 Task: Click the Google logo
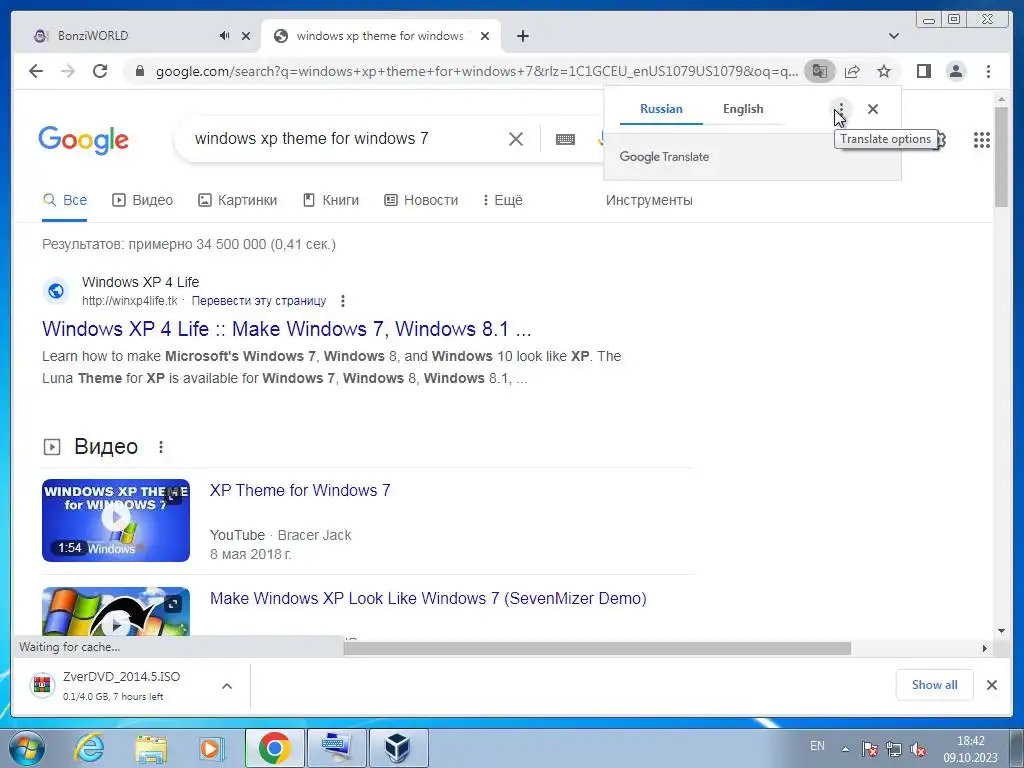tap(83, 140)
